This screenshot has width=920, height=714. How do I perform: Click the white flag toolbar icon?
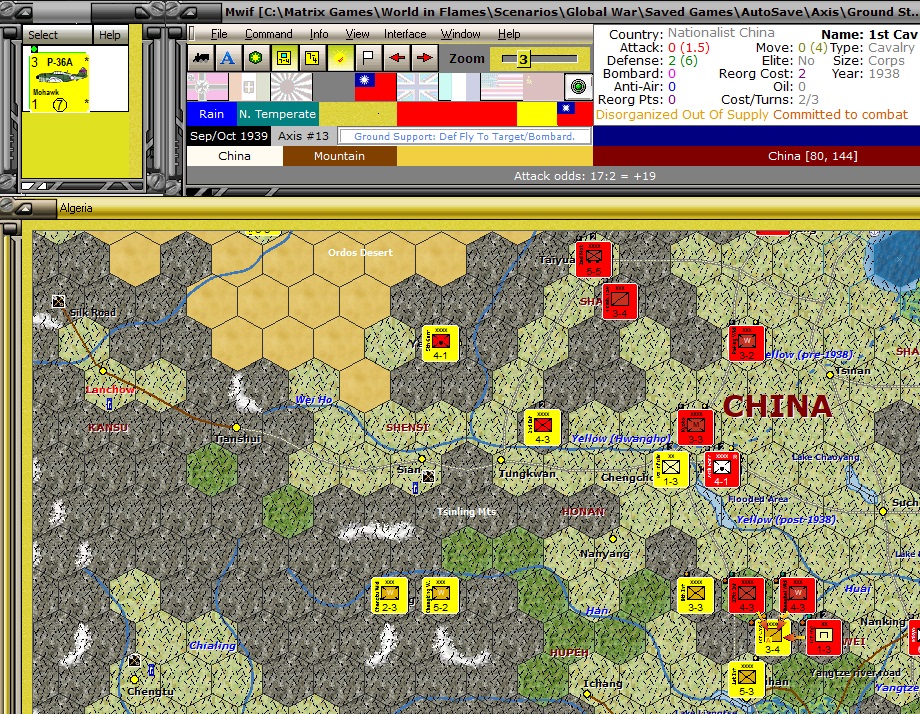[x=368, y=57]
